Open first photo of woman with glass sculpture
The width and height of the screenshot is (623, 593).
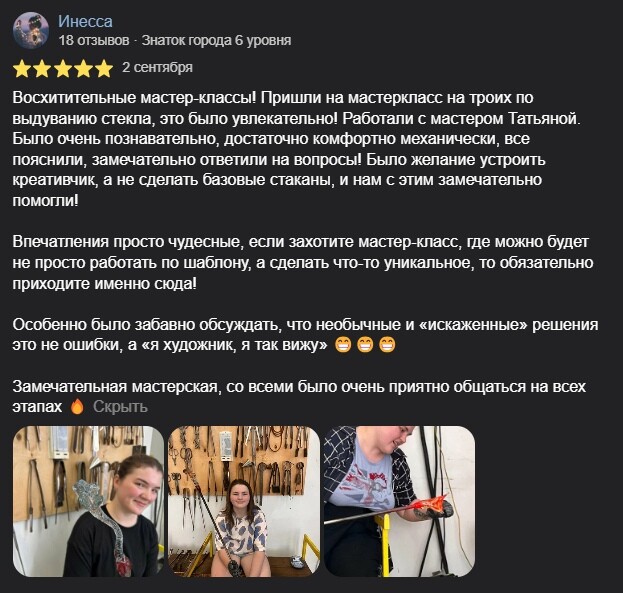89,502
